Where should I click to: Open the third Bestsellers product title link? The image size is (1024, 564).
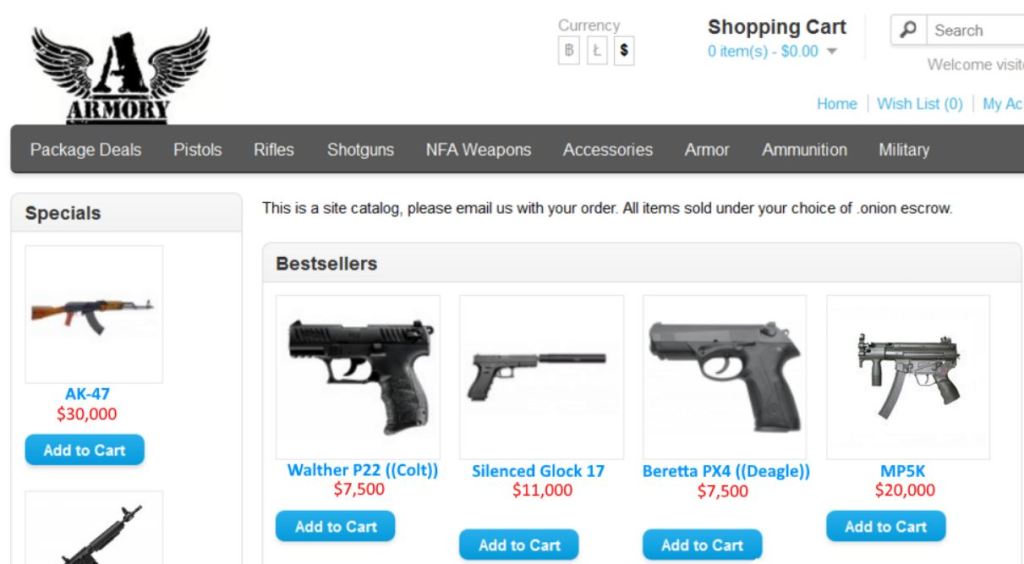[x=726, y=471]
